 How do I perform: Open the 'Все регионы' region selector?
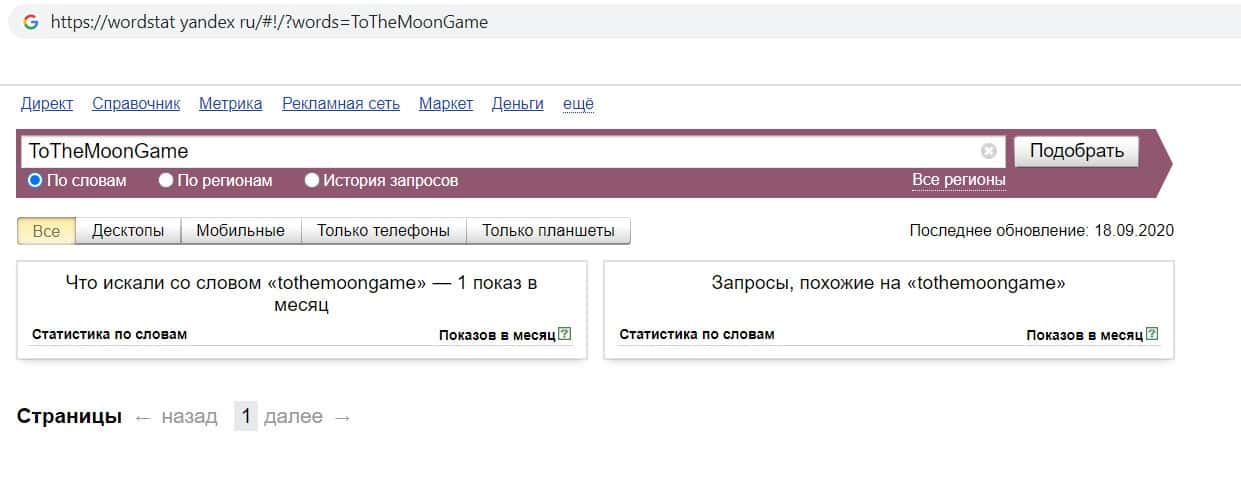(958, 180)
